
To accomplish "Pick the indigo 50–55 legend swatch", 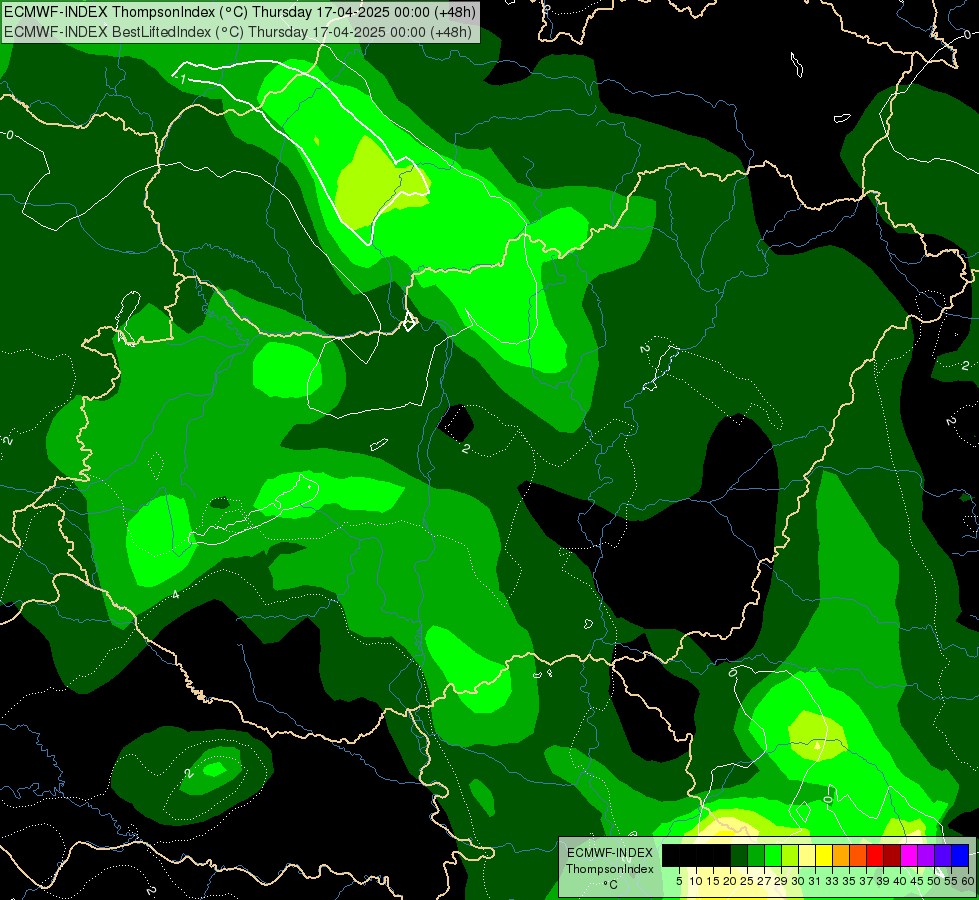I will click(943, 856).
